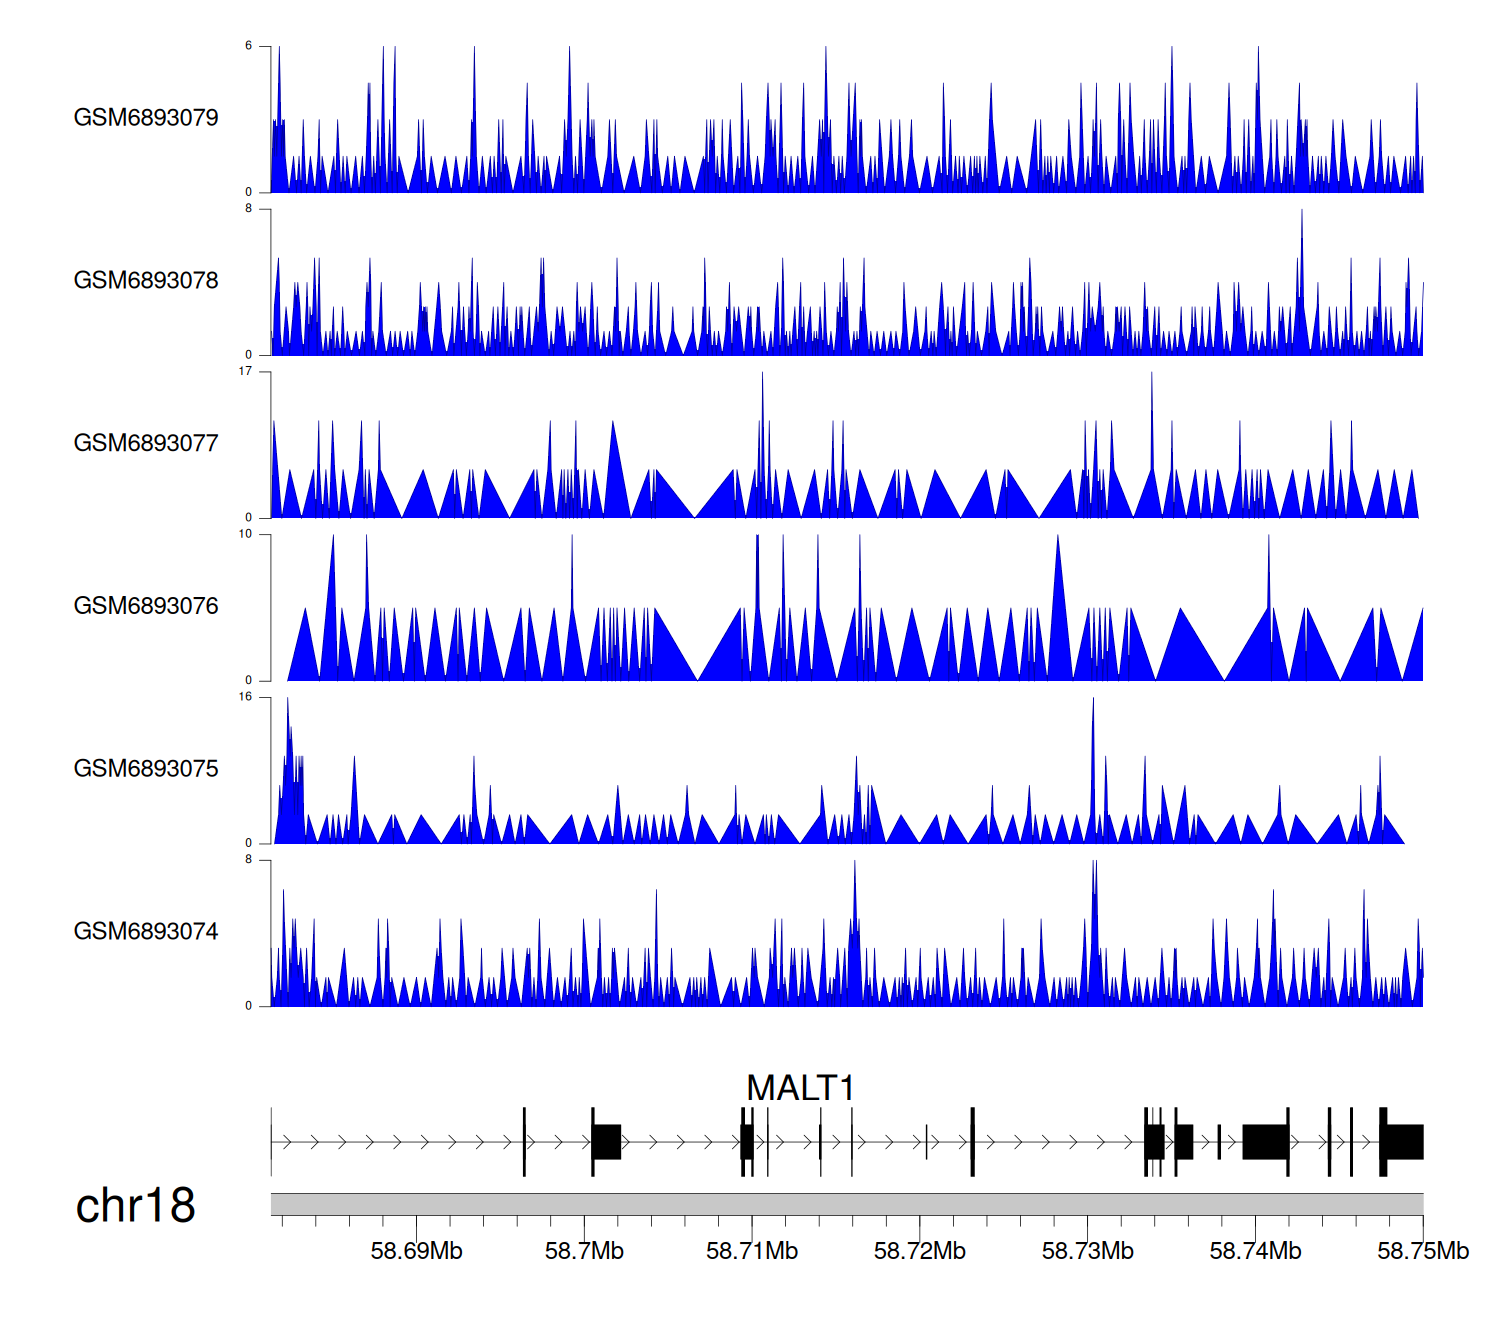Image resolution: width=1500 pixels, height=1320 pixels.
Task: Select the GSM6893078 track label
Action: coord(146,281)
